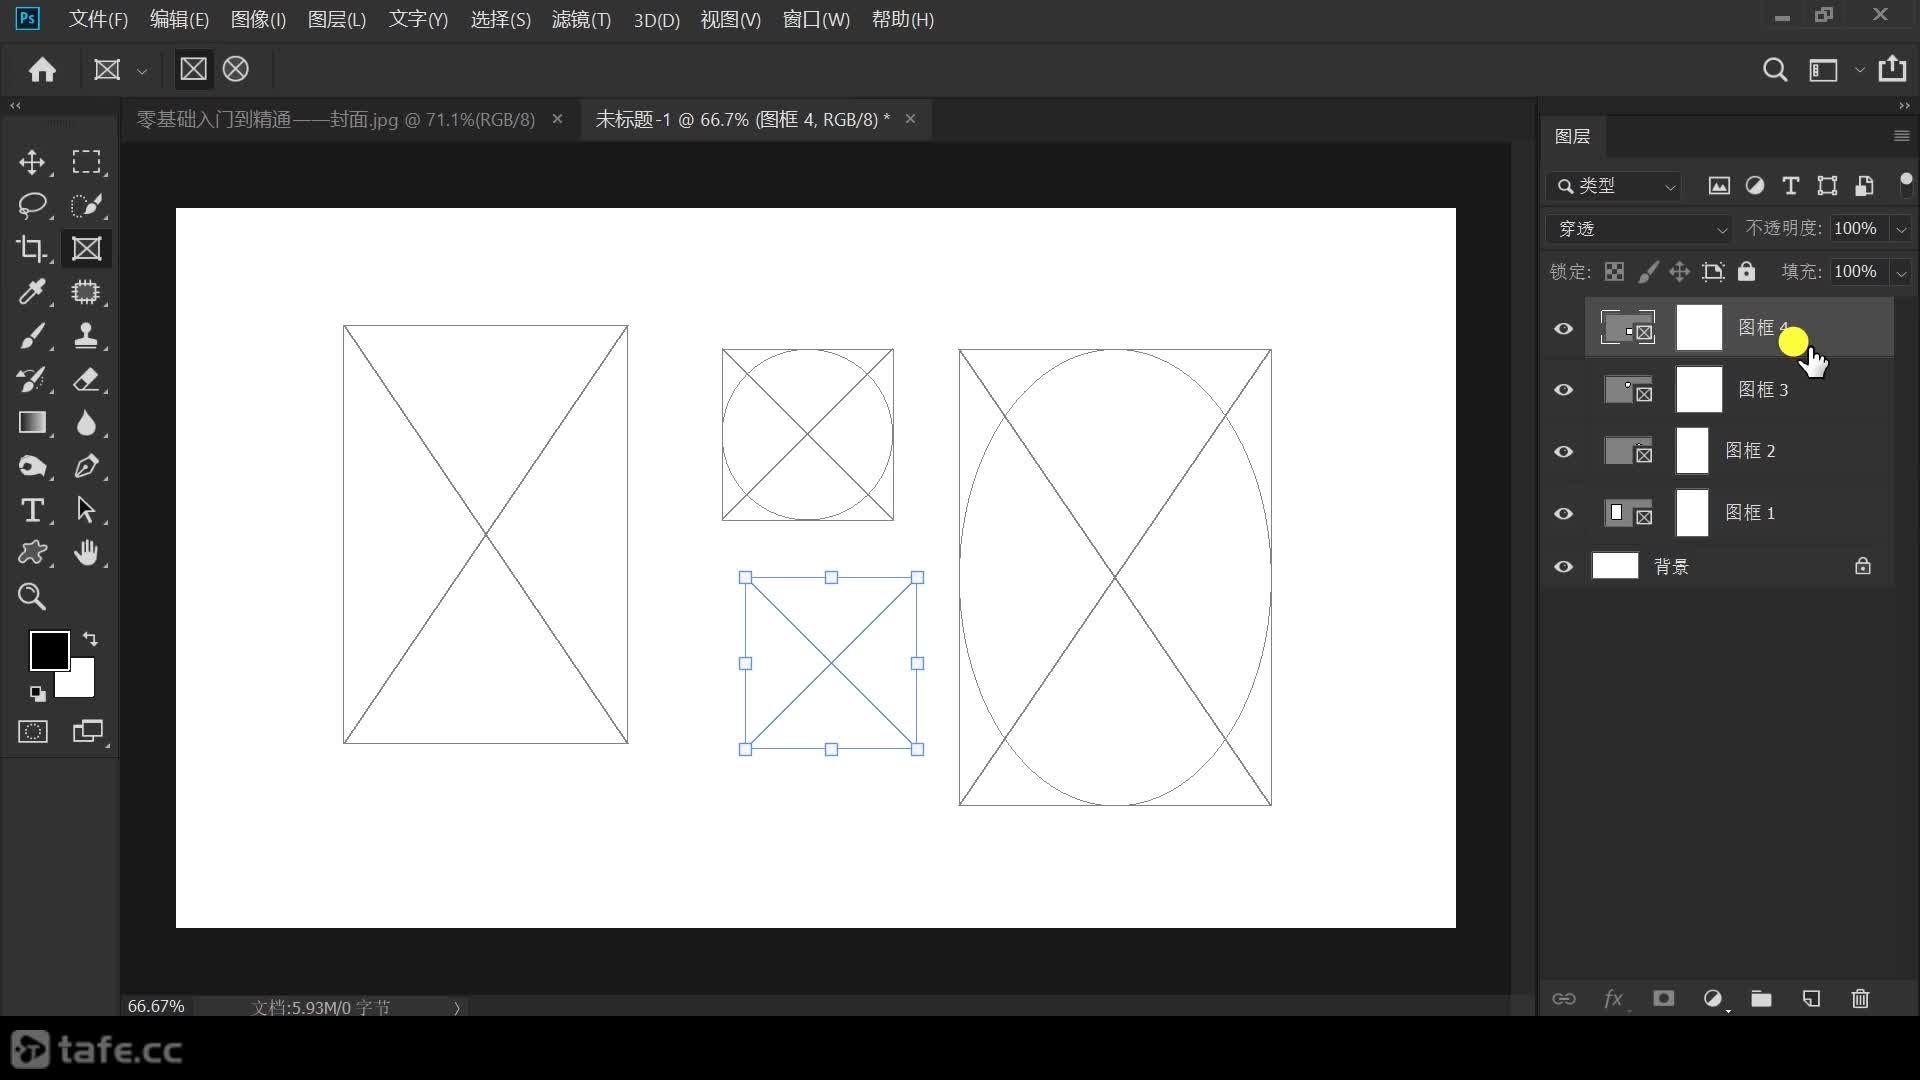The width and height of the screenshot is (1920, 1080).
Task: Select the Blur tool
Action: (x=86, y=423)
